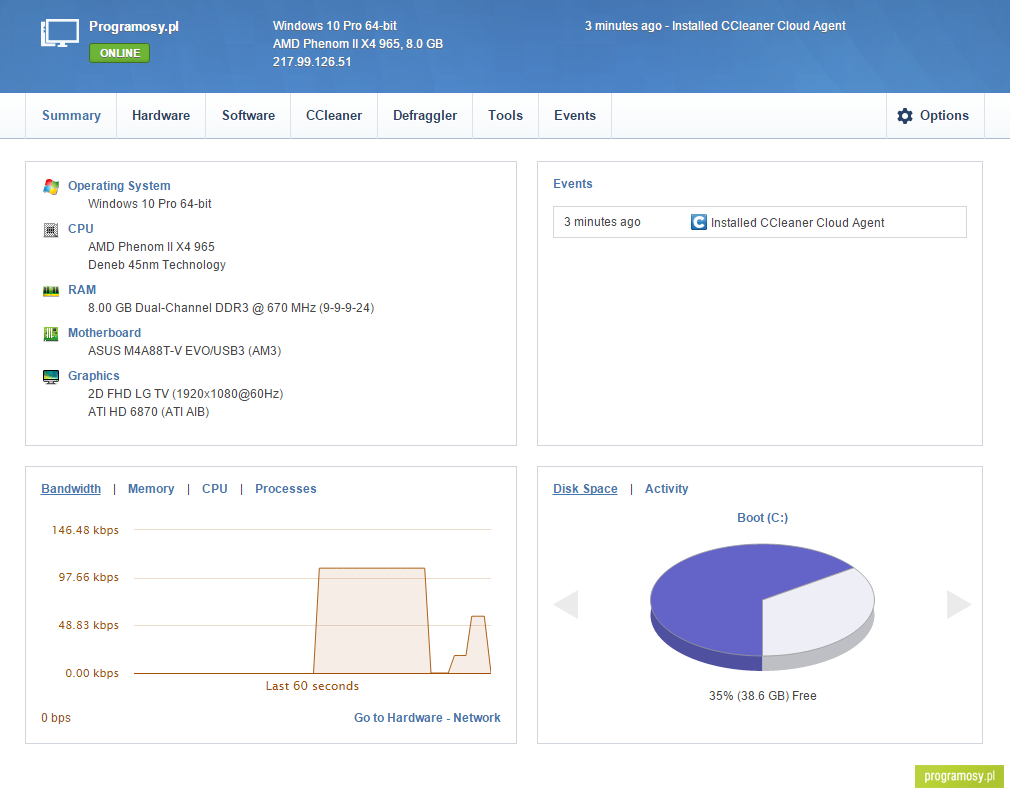The width and height of the screenshot is (1010, 794).
Task: Click the Events panel heading
Action: [573, 184]
